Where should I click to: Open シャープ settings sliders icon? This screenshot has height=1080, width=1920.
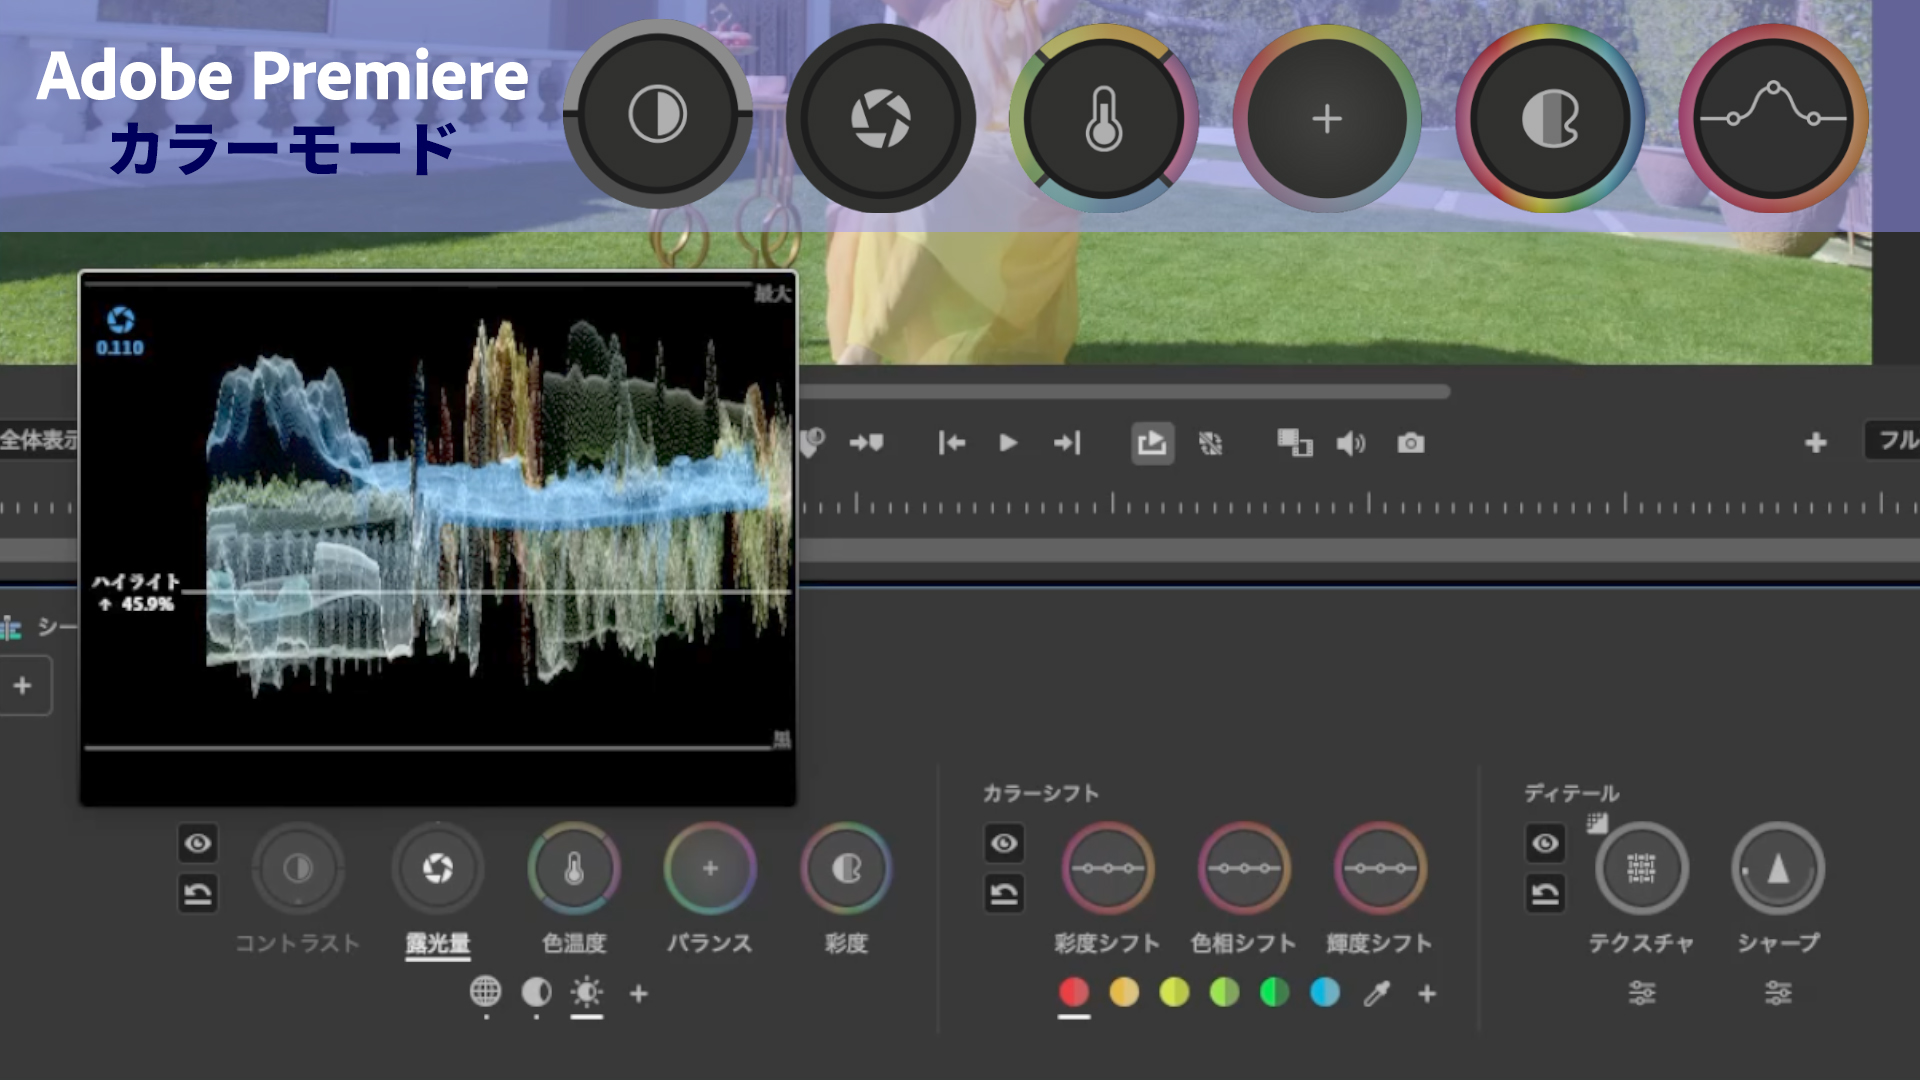(1778, 993)
